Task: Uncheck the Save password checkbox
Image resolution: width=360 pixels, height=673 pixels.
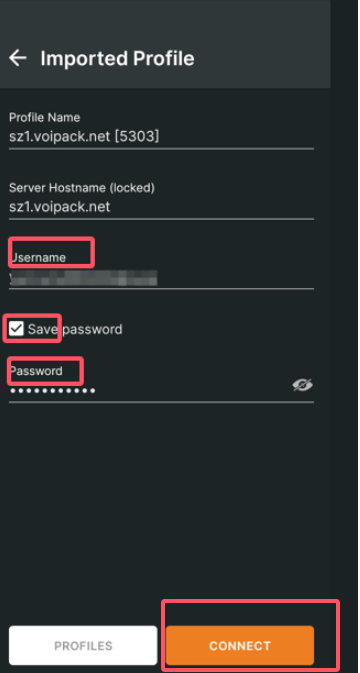Action: tap(16, 329)
